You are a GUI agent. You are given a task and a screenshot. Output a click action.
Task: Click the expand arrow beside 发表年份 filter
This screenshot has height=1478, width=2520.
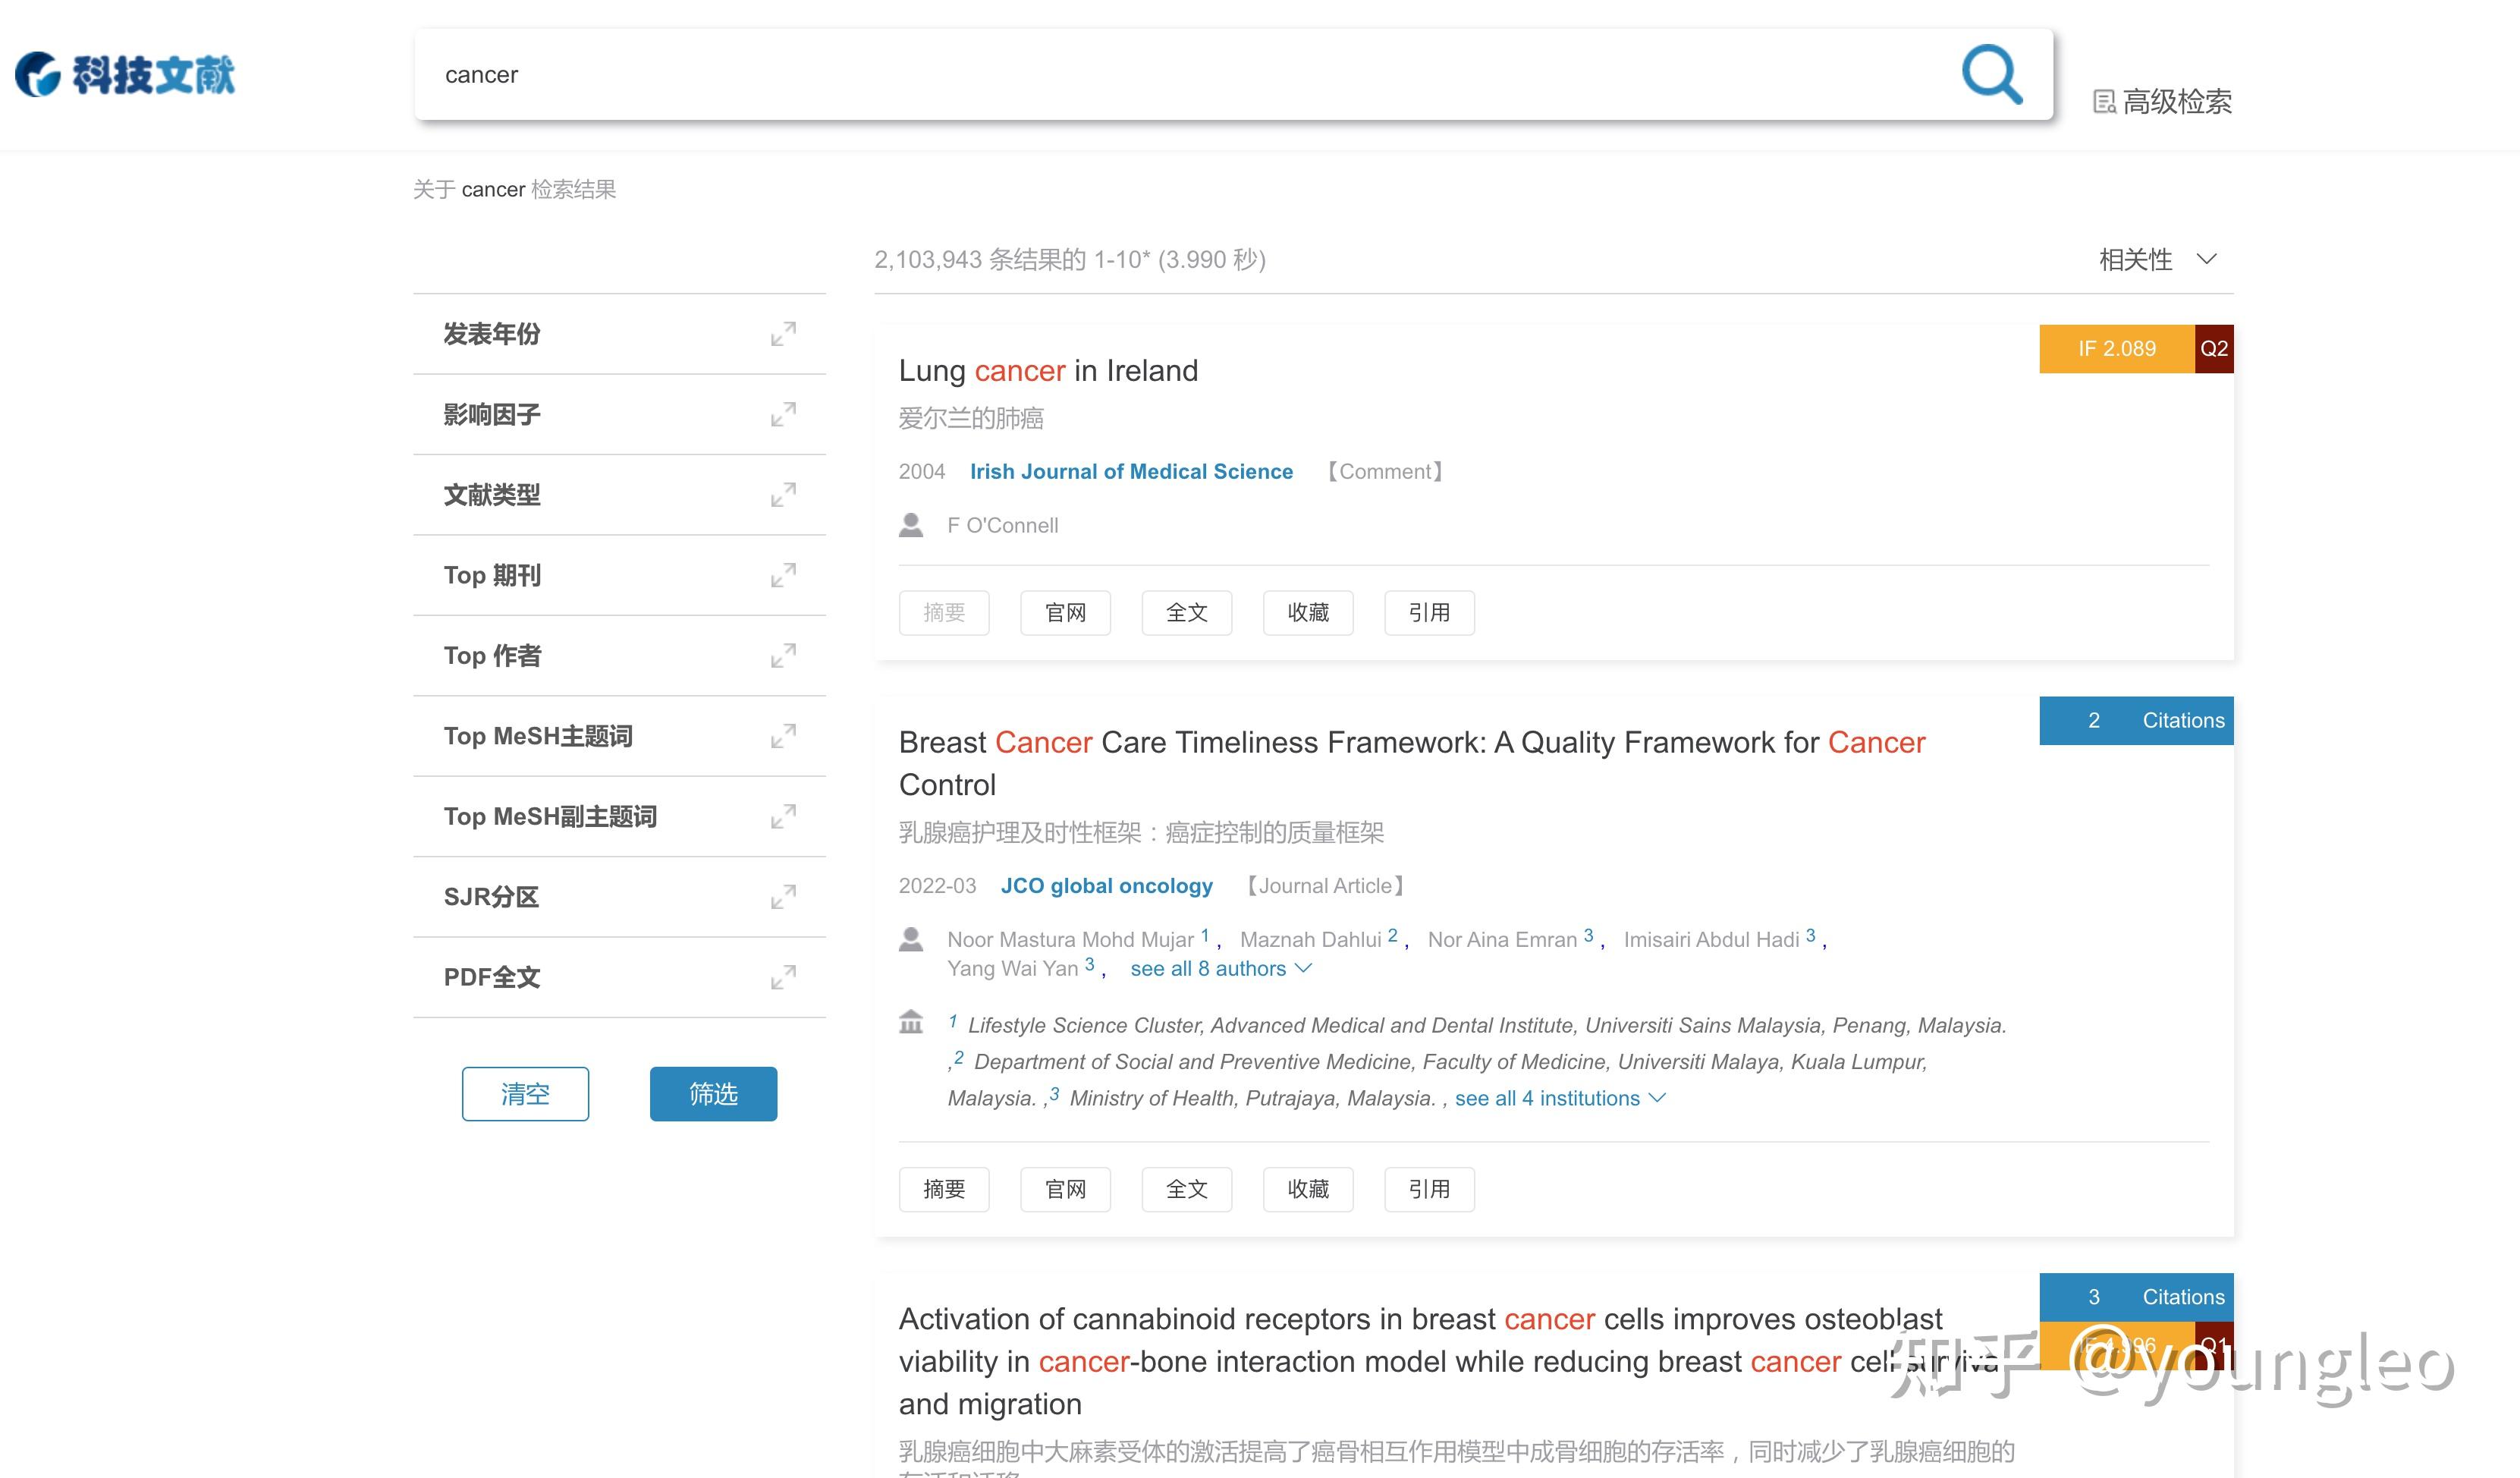click(x=784, y=334)
